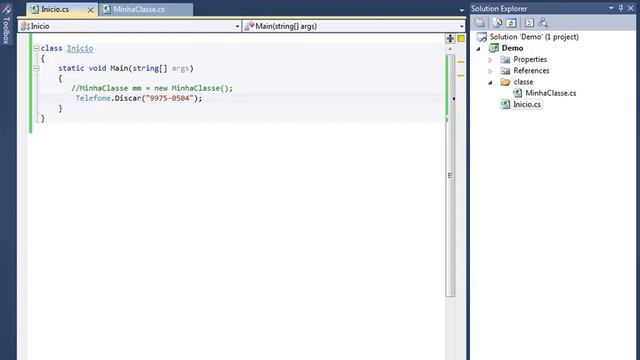Click the Show All Files icon in Solution Explorer

point(498,23)
